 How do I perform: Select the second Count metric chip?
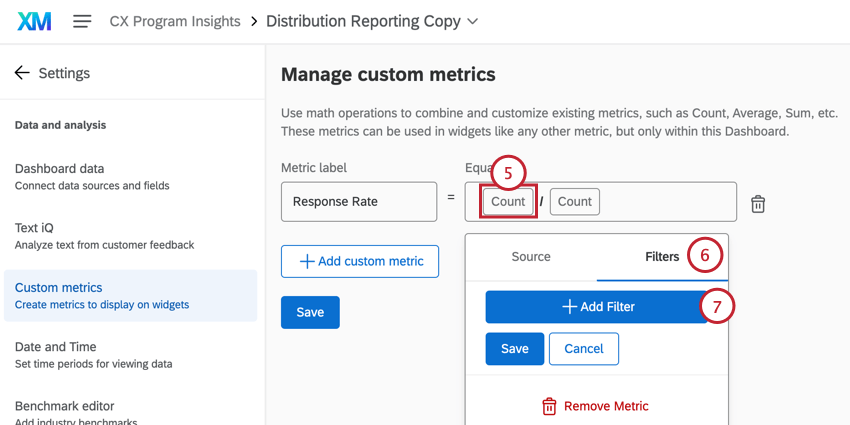[x=574, y=201]
